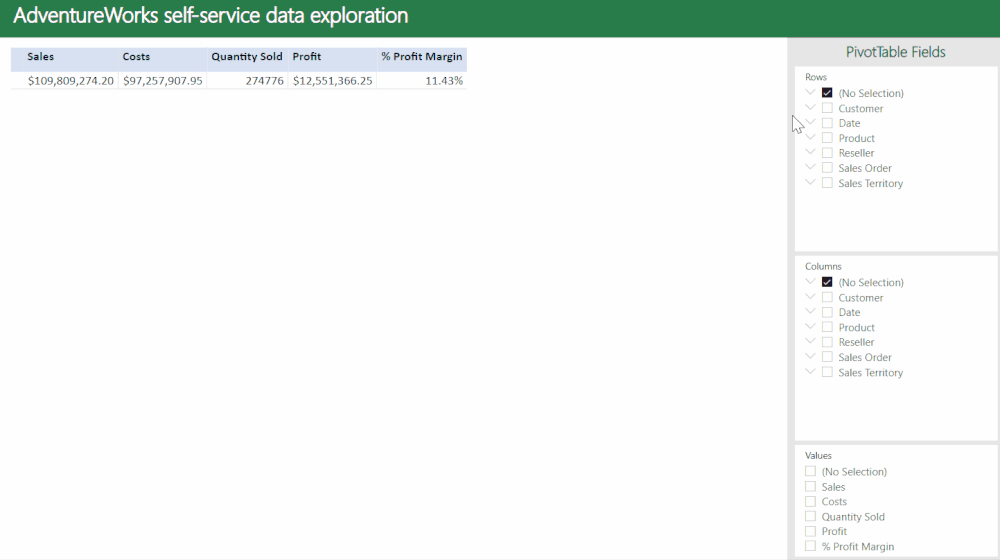Viewport: 1000px width, 560px height.
Task: Check Product in Columns section
Action: point(827,327)
